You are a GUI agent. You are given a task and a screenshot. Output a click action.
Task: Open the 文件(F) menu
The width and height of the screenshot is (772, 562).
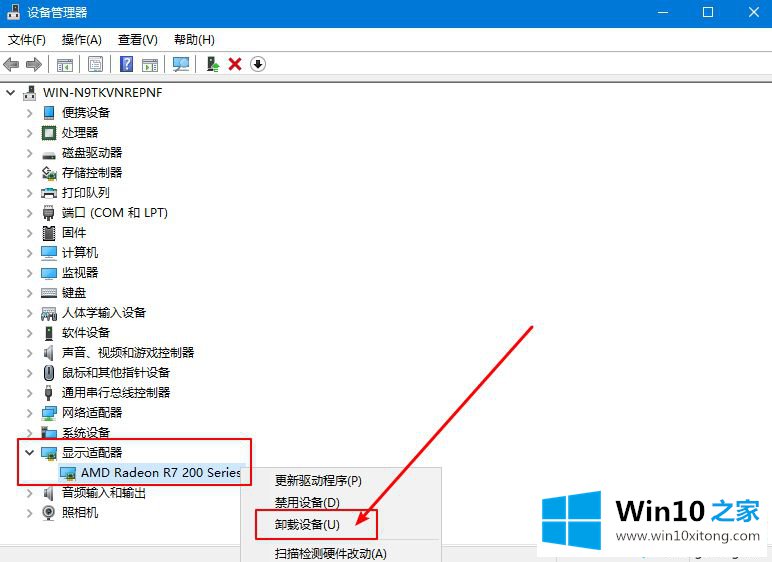tap(27, 40)
